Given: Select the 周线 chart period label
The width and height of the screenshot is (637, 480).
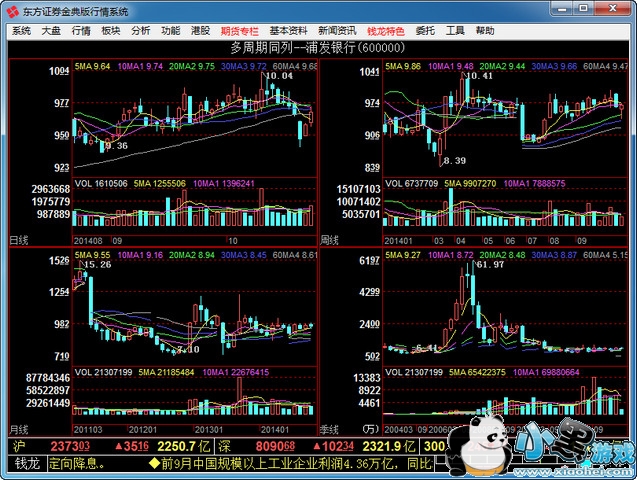Looking at the screenshot, I should [x=329, y=240].
